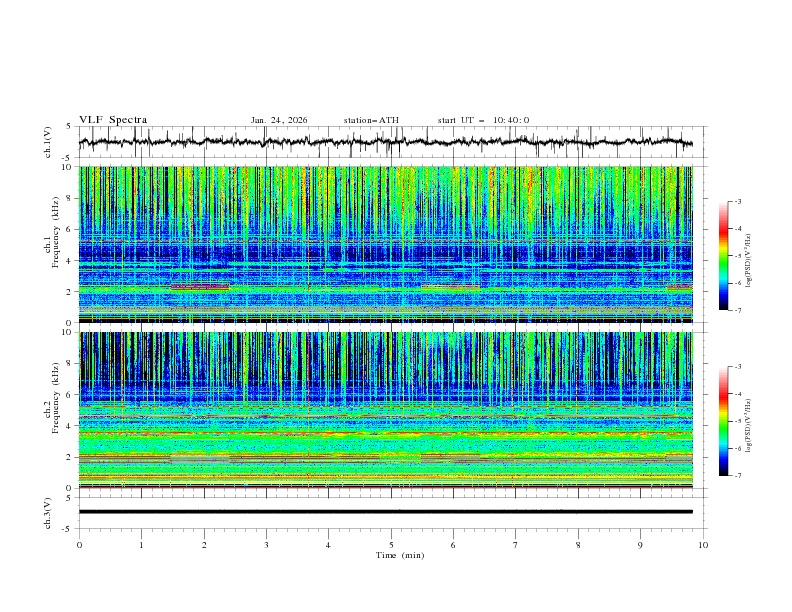Screen dimensions: 792x612
Task: Click the "-3" tick on ch.2 colorbar
Action: click(x=738, y=367)
